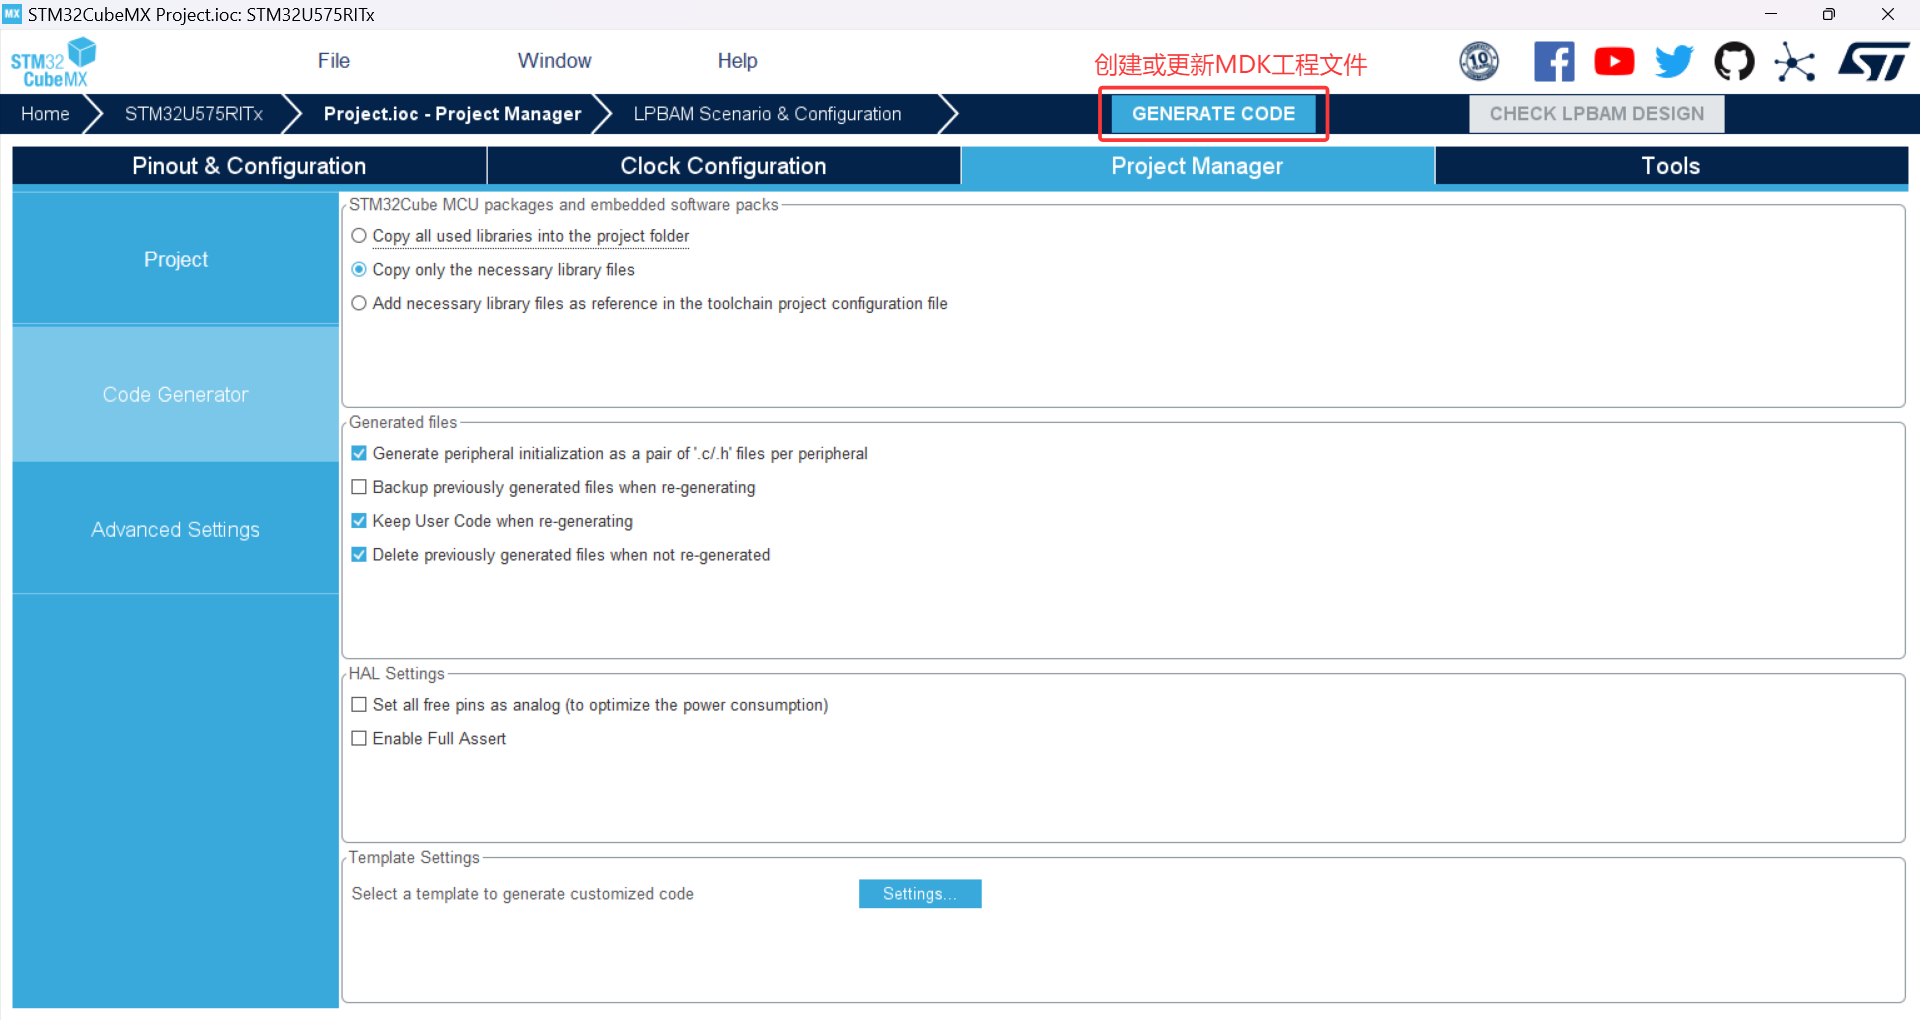Enable Backup previously generated files checkbox

[359, 487]
